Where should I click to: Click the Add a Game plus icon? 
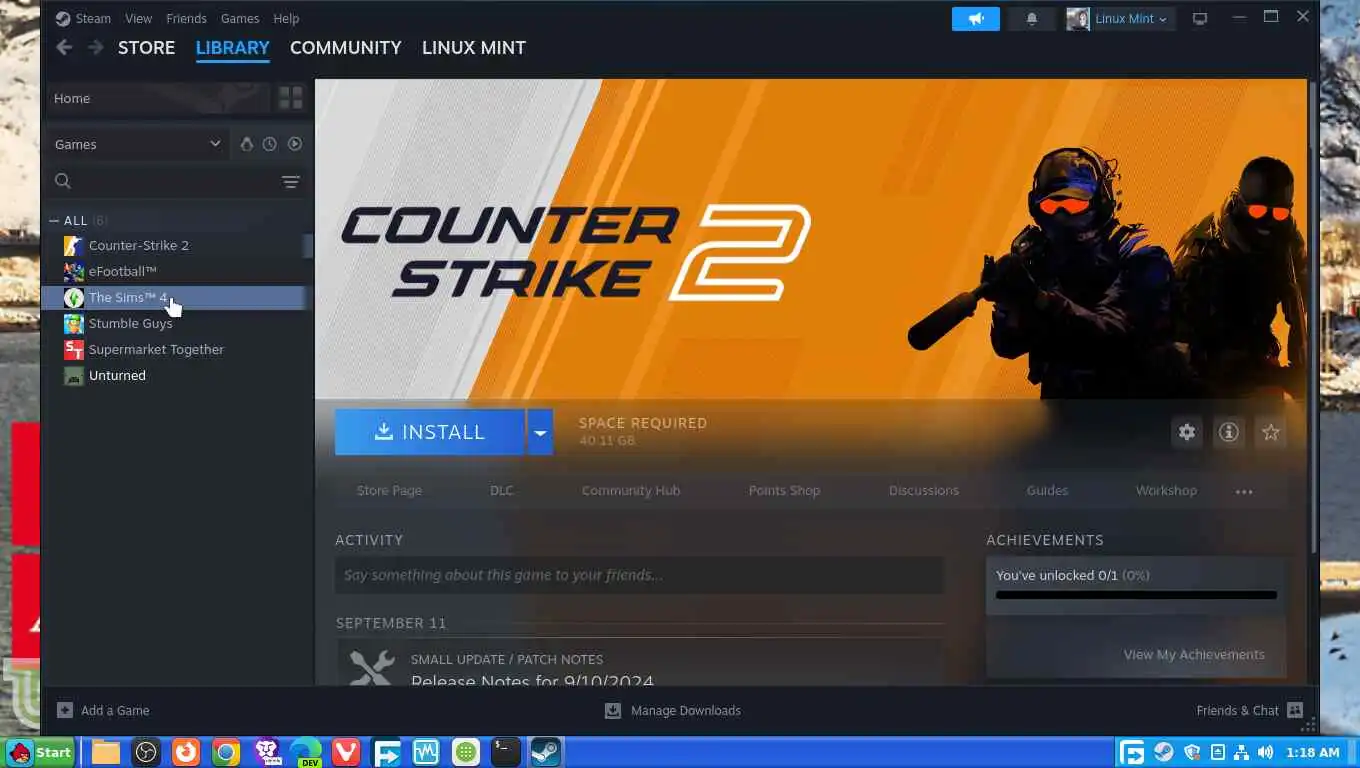(65, 710)
